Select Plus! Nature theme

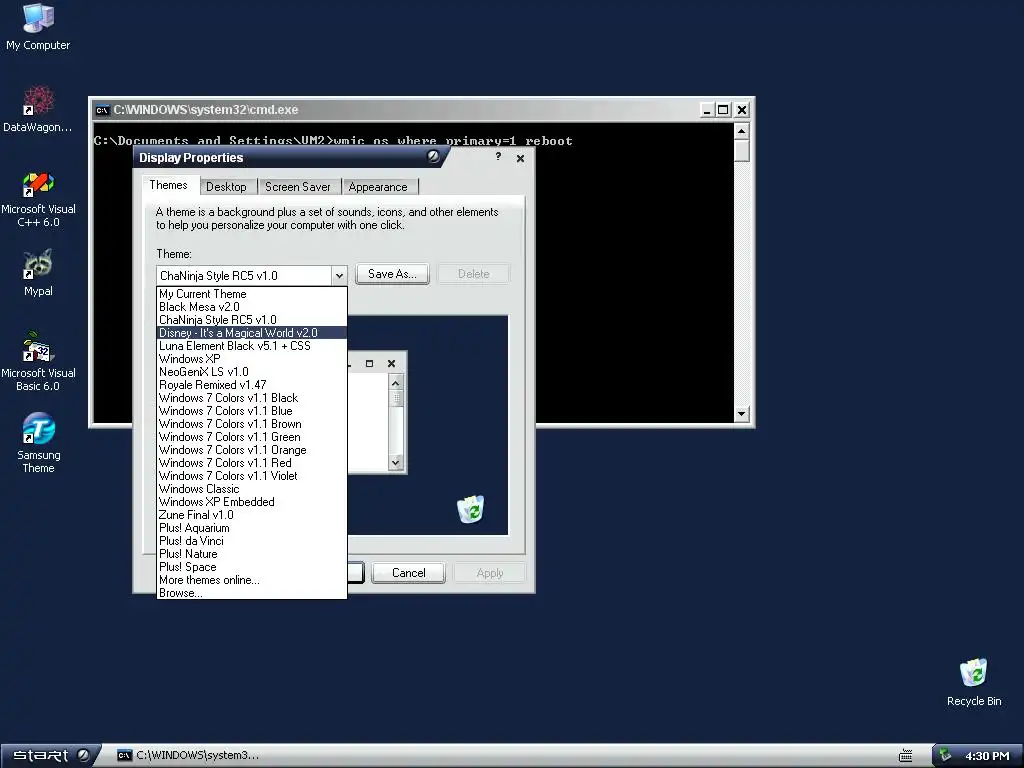click(251, 554)
